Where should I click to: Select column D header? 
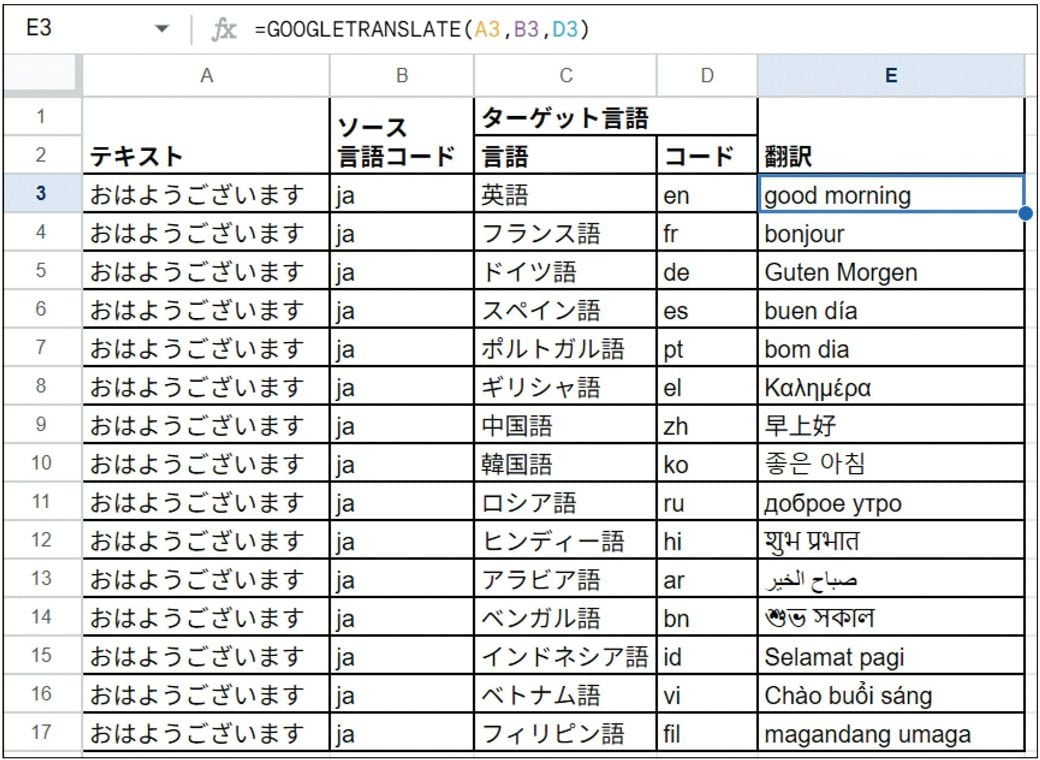tap(707, 75)
